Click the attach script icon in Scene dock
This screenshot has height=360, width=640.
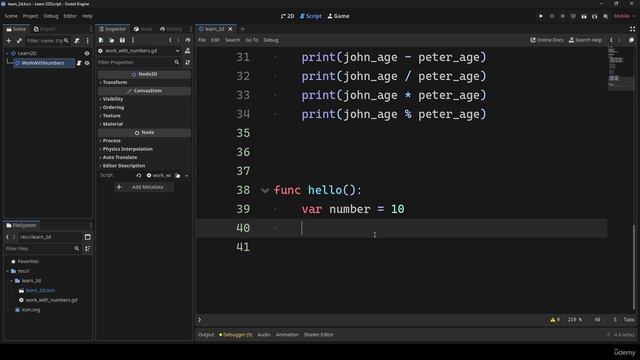click(77, 40)
